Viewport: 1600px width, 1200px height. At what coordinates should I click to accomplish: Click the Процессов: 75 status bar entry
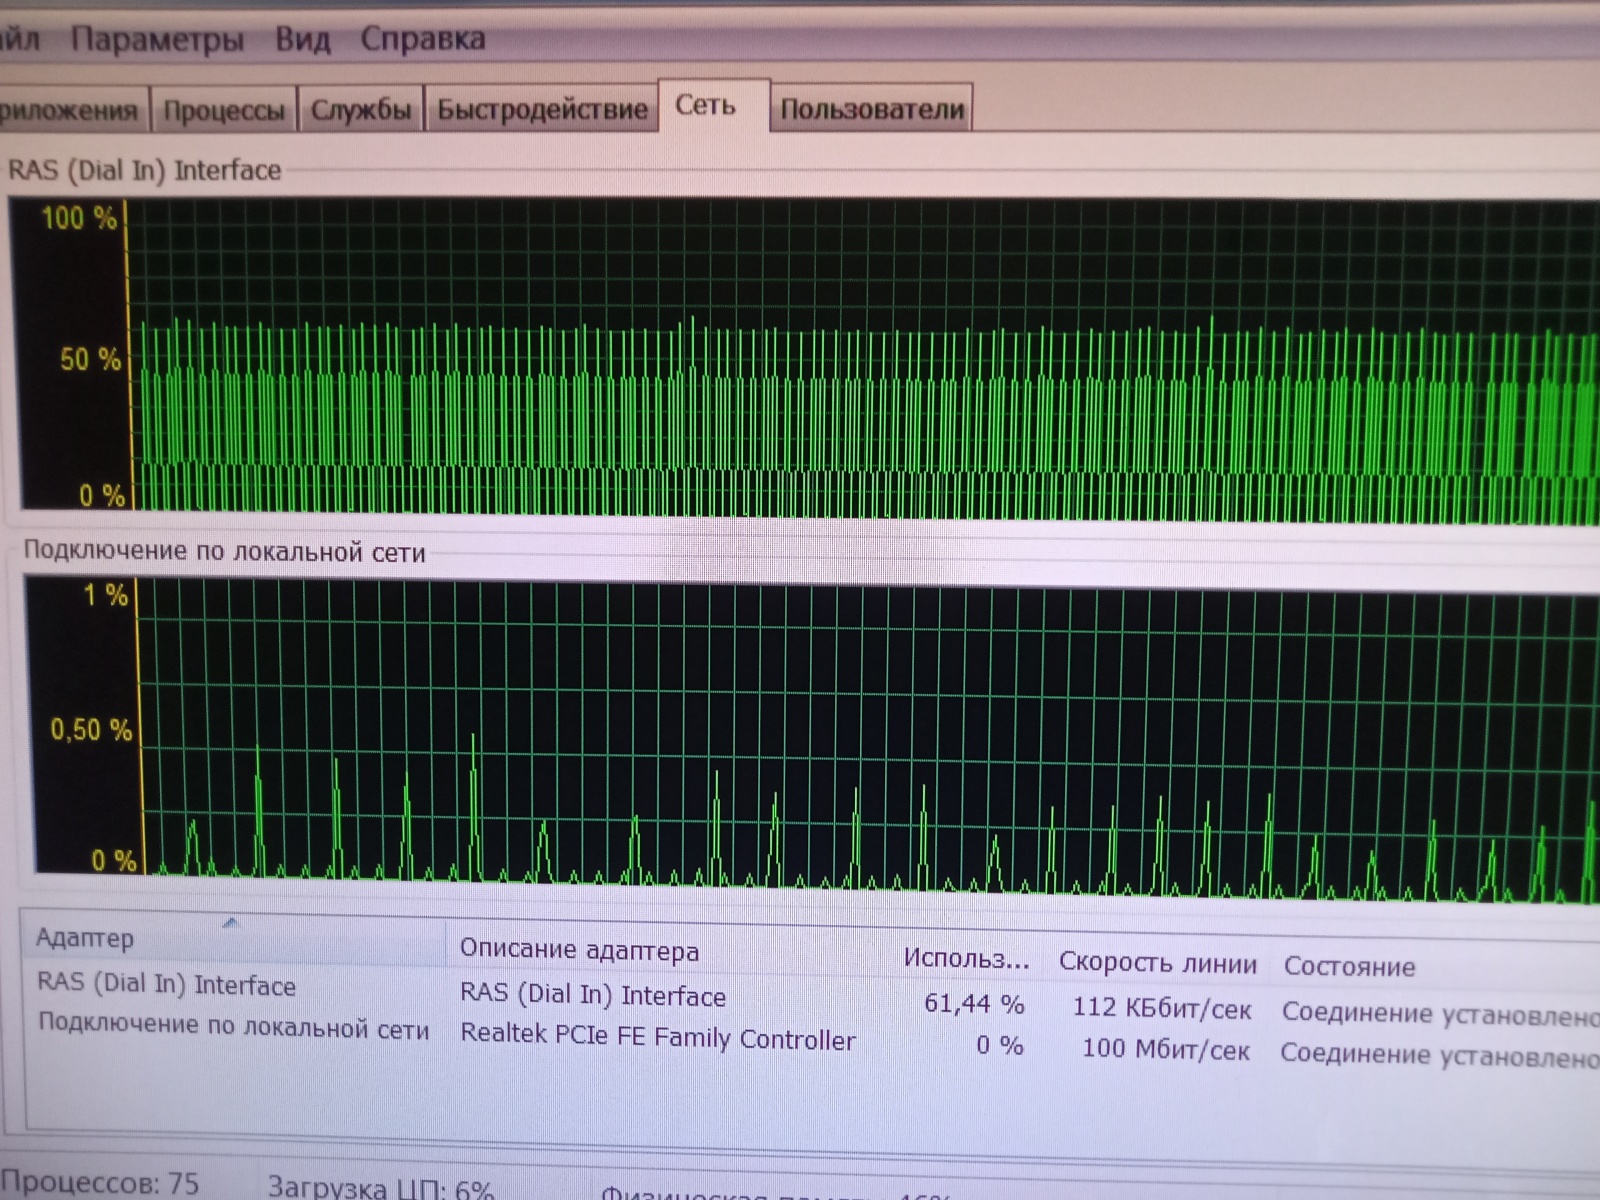[100, 1184]
